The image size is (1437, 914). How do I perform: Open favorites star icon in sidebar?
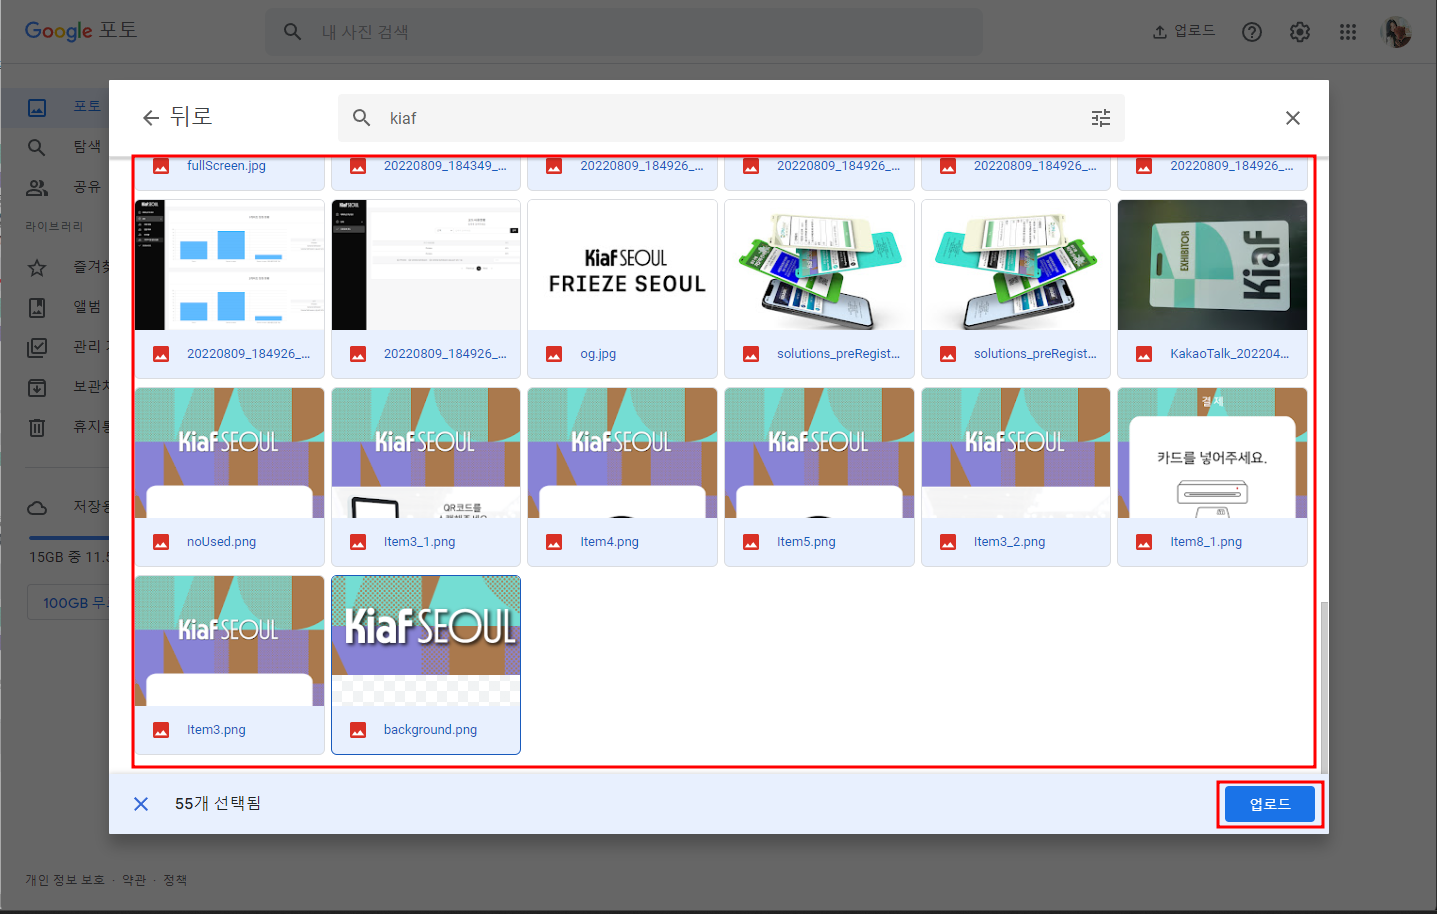coord(37,267)
